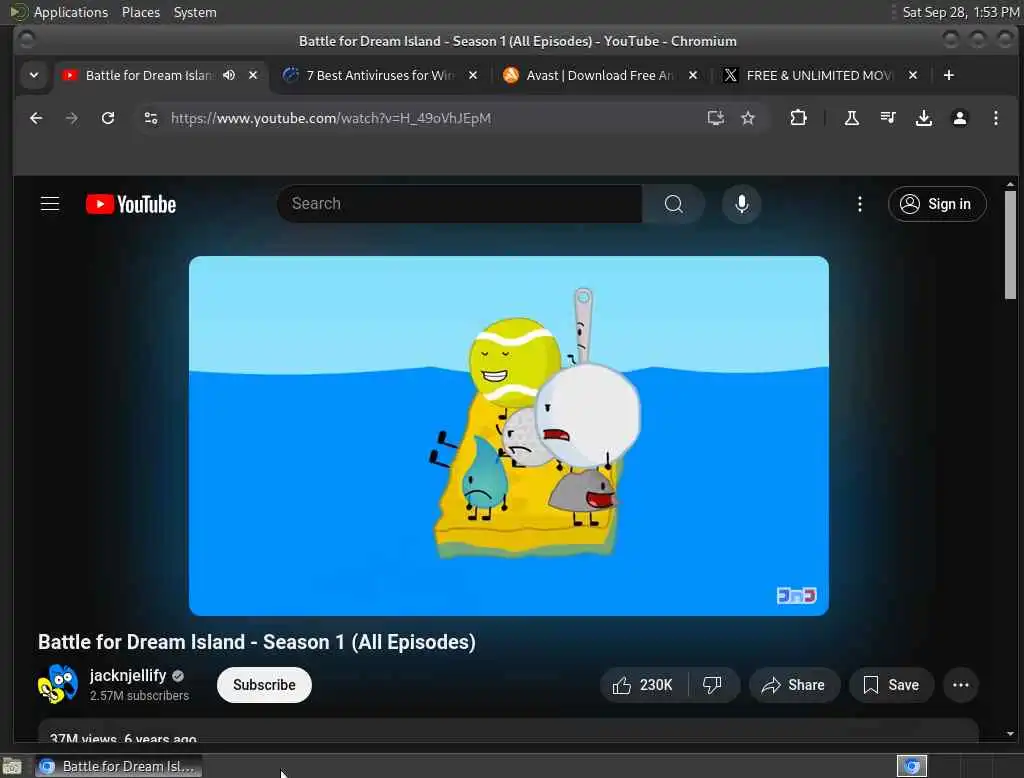
Task: Click the YouTube search magnifier button
Action: 673,204
